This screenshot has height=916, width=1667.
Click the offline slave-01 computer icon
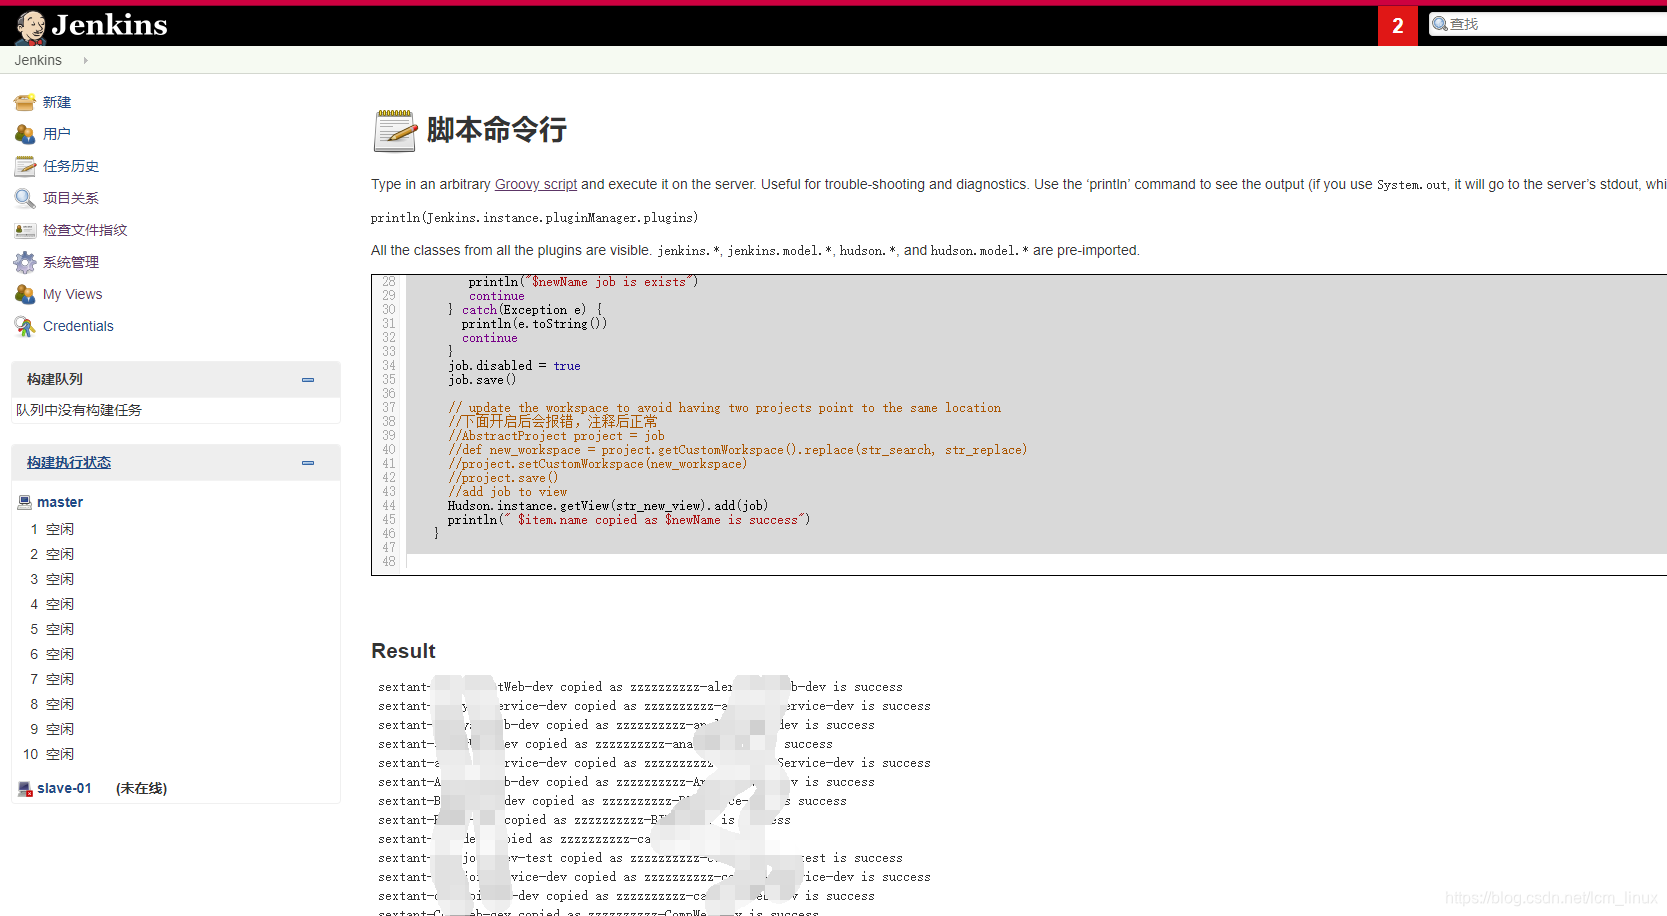coord(25,789)
